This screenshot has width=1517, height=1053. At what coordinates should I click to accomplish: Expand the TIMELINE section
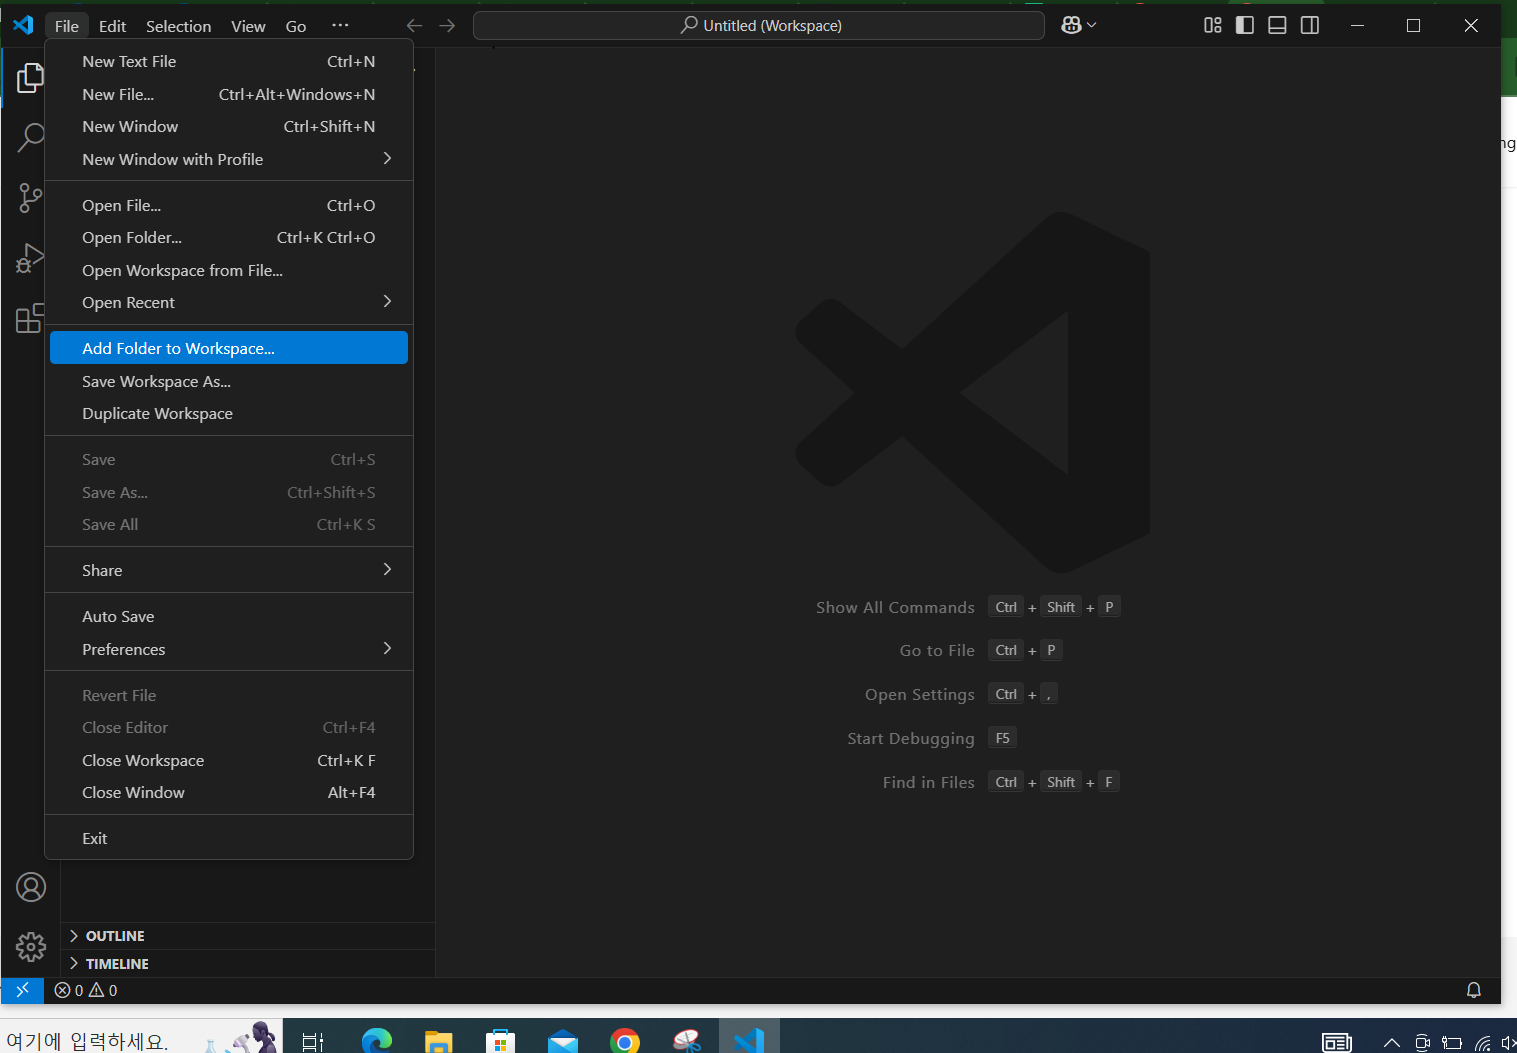248,964
